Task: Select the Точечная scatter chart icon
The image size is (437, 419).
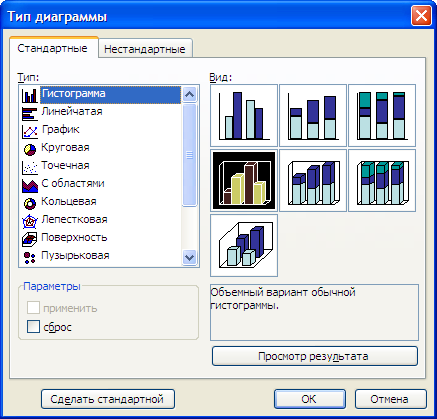Action: point(30,167)
